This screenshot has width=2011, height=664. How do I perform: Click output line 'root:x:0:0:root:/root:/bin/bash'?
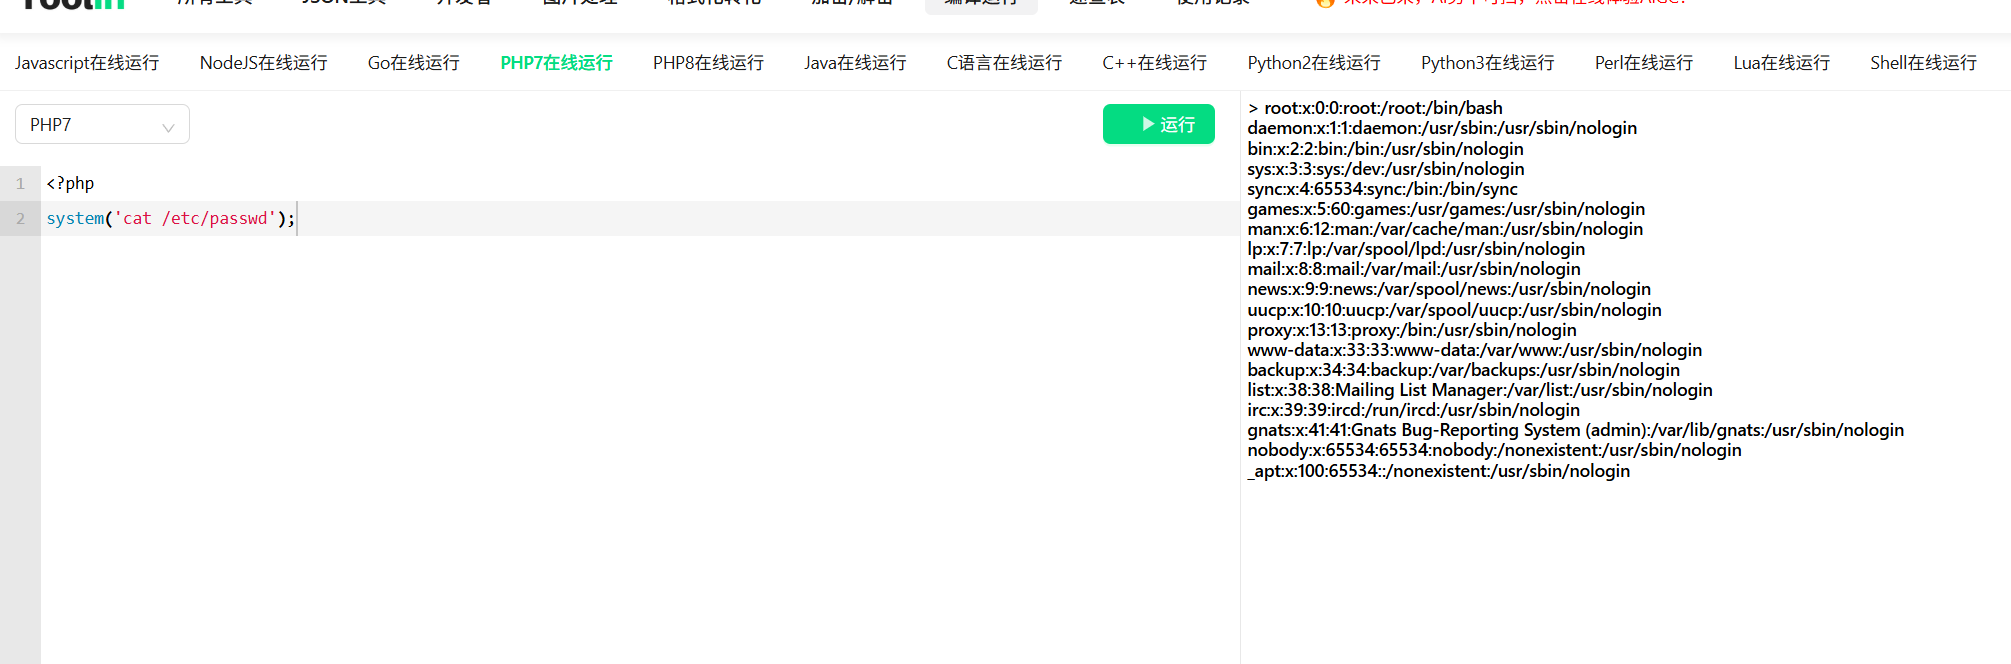tap(1383, 108)
